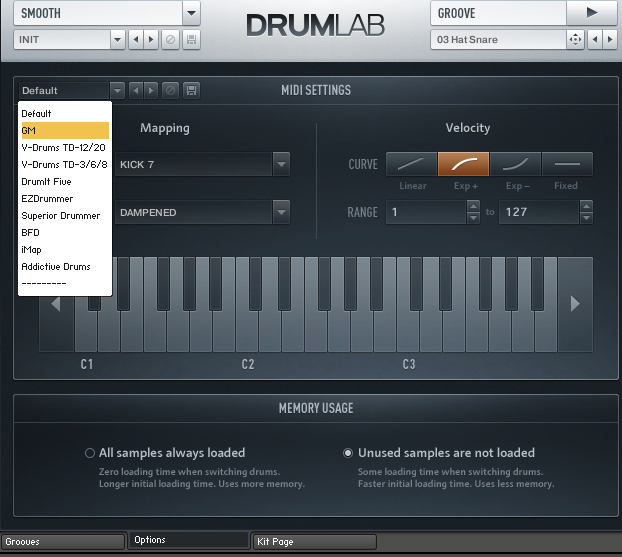Save the kit preset with floppy icon

(x=191, y=40)
